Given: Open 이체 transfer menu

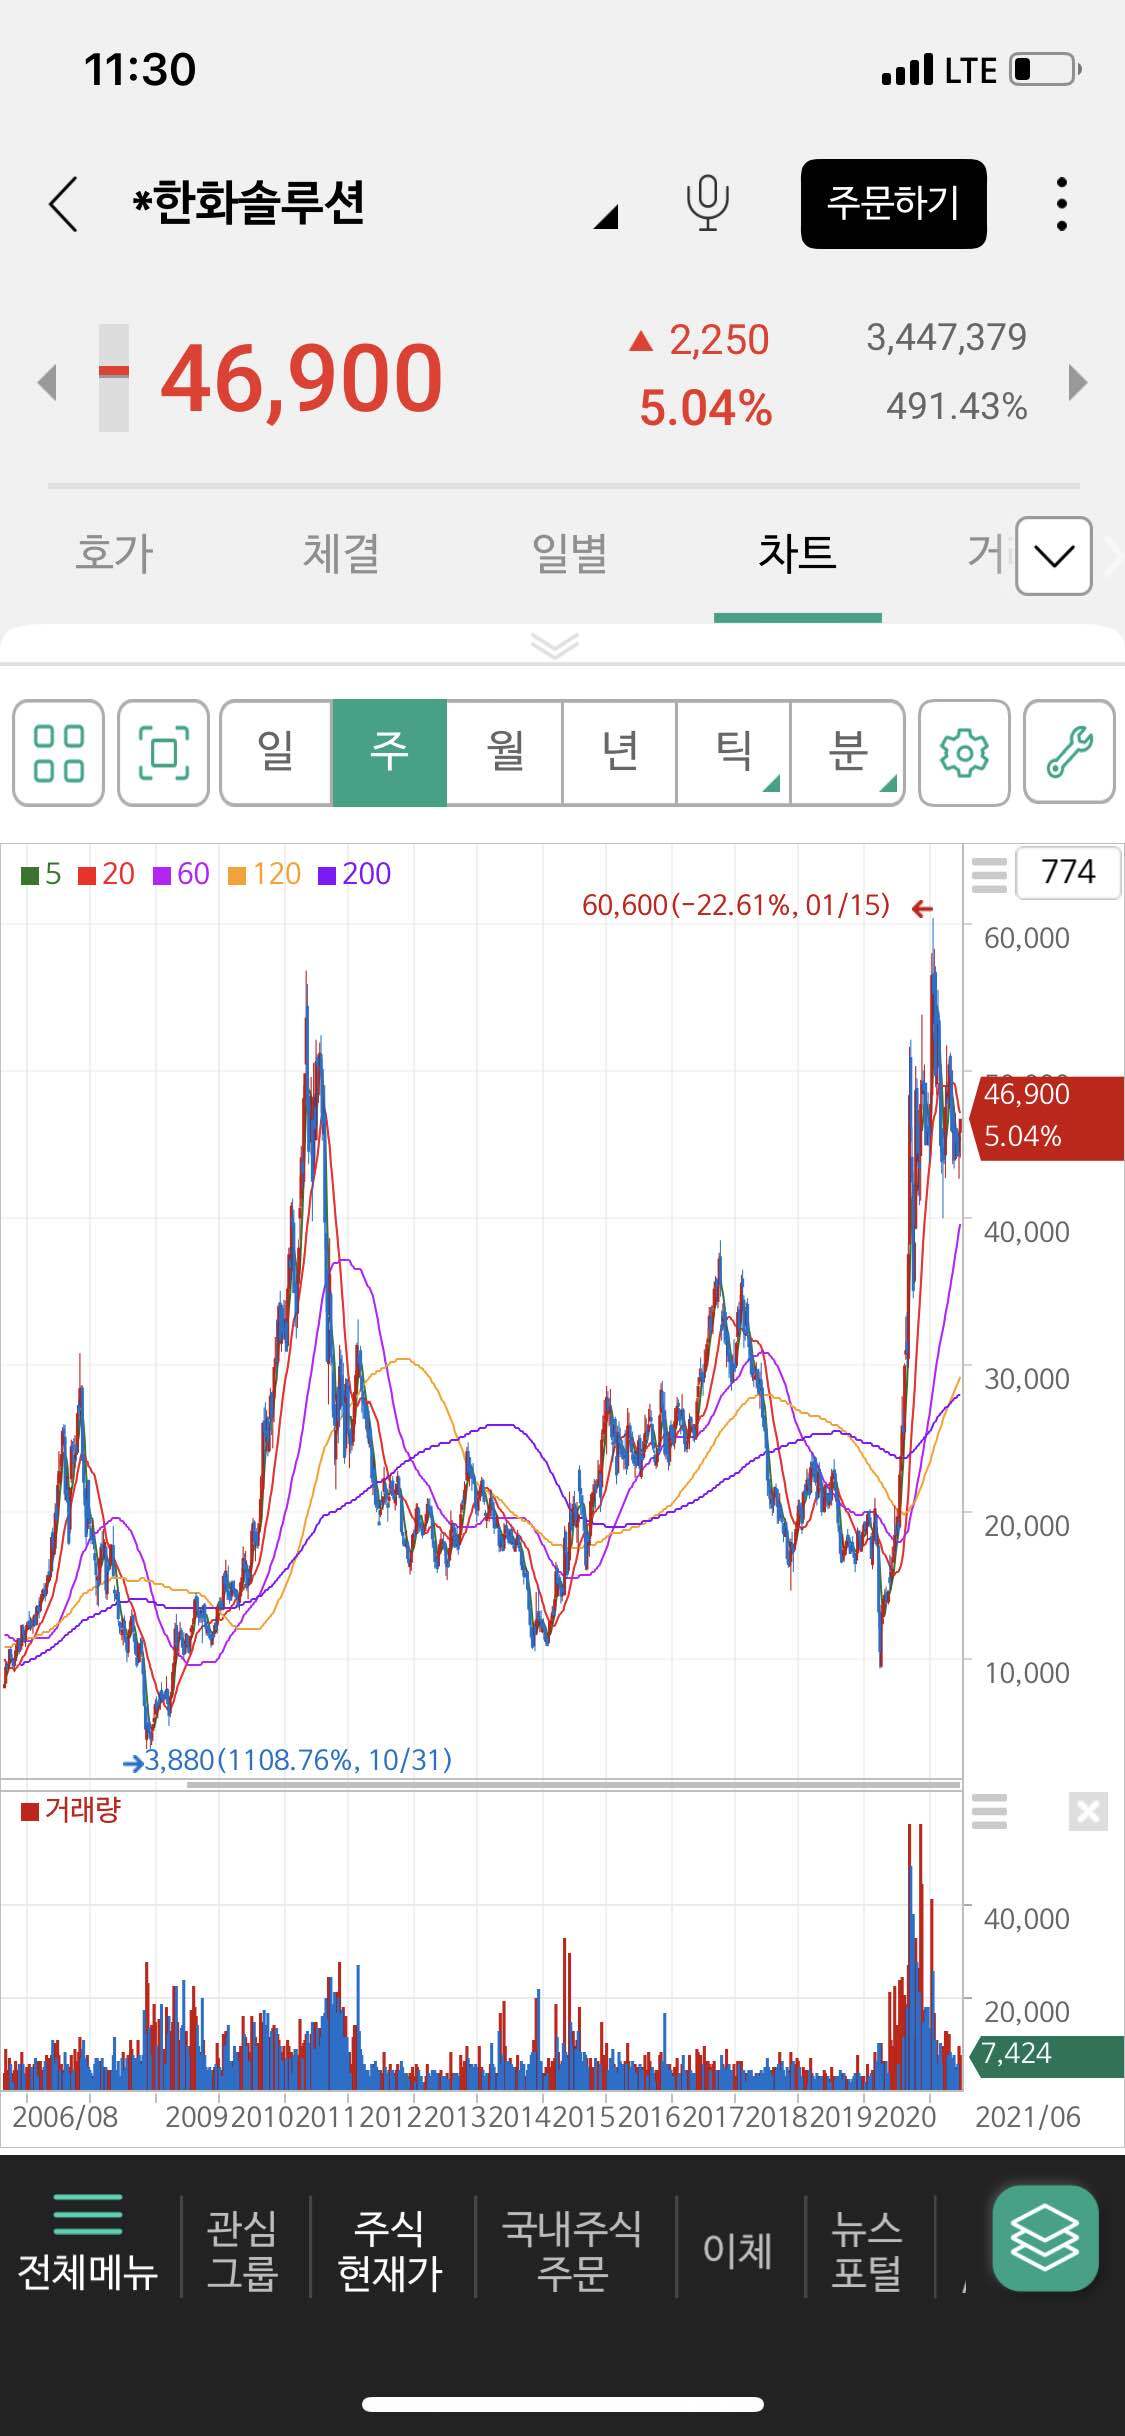Looking at the screenshot, I should click(737, 2251).
